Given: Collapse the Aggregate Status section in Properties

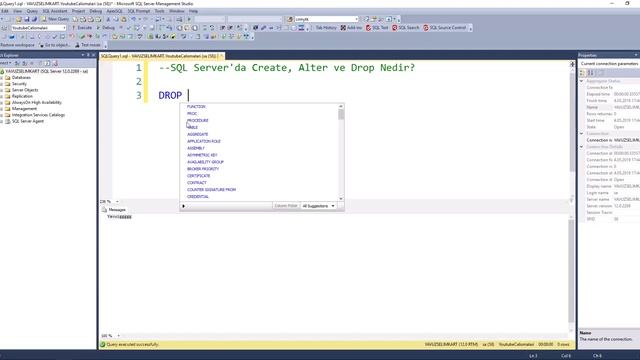Looking at the screenshot, I should click(582, 81).
